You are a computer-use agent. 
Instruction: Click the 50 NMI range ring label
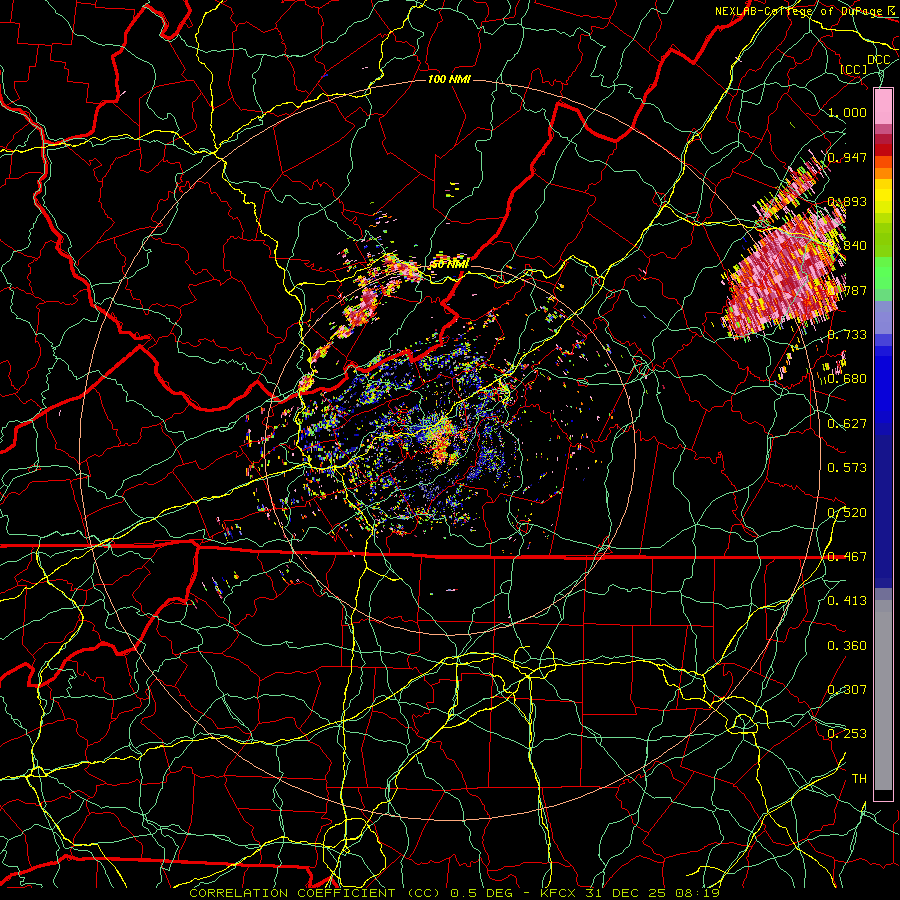coord(449,265)
